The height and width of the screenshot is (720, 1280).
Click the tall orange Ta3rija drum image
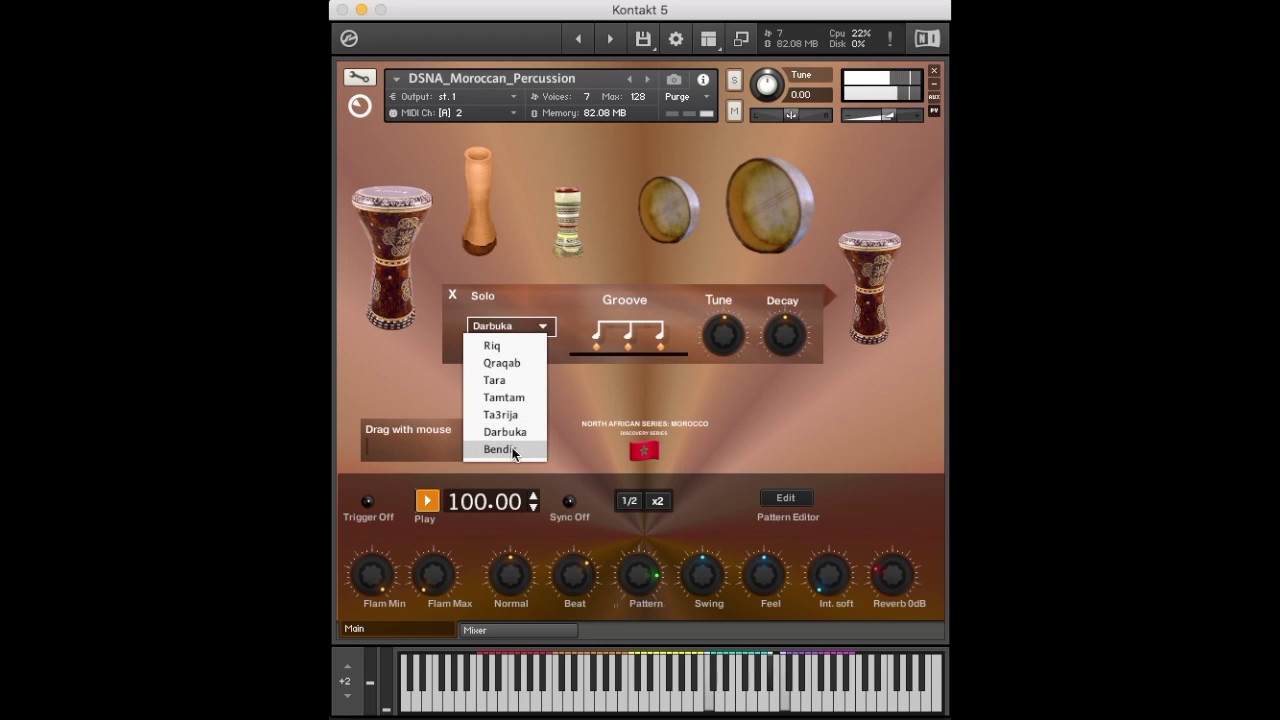point(478,200)
